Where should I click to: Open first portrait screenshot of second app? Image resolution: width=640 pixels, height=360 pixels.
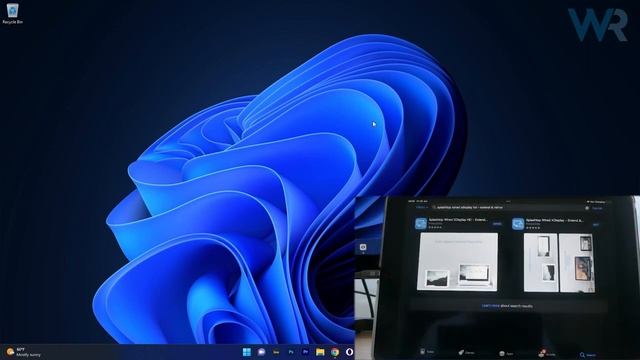click(541, 262)
